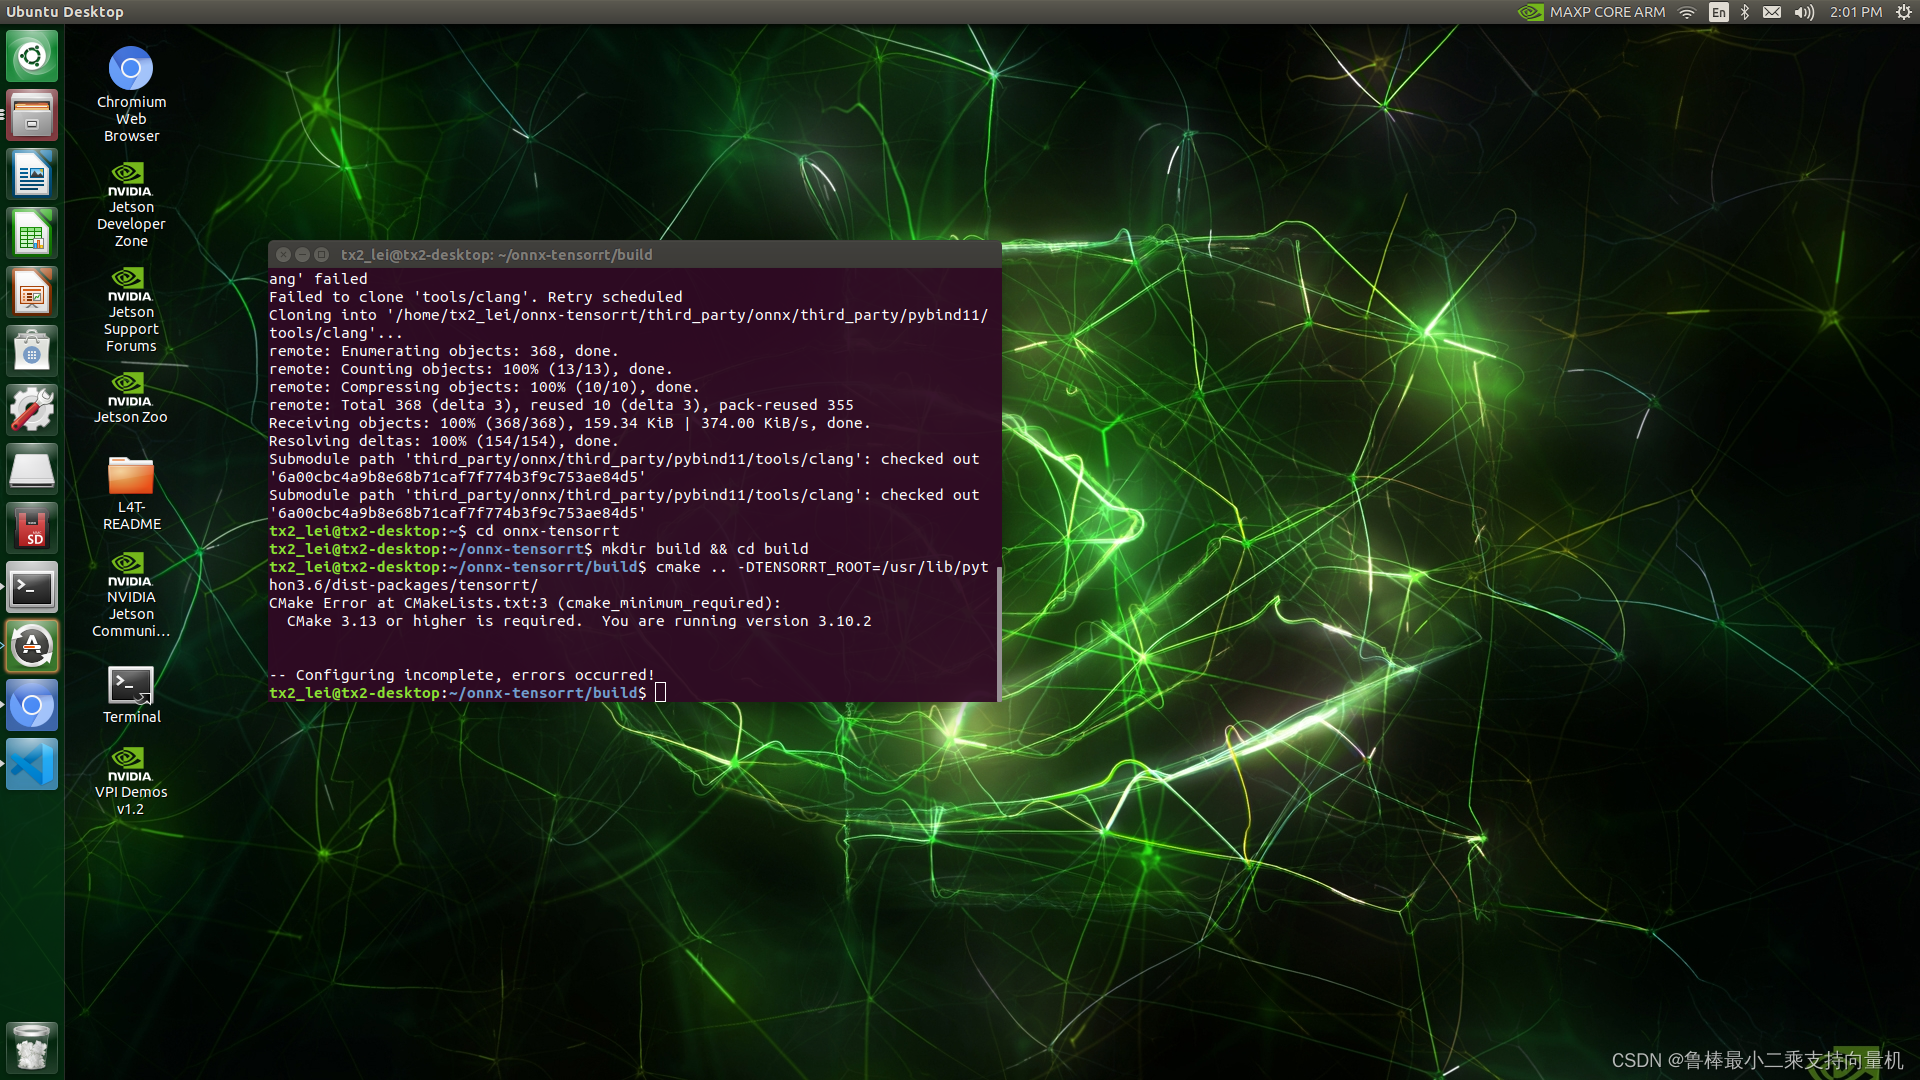Open Bluetooth indicator in top panel
1920x1080 pixels.
coord(1745,12)
